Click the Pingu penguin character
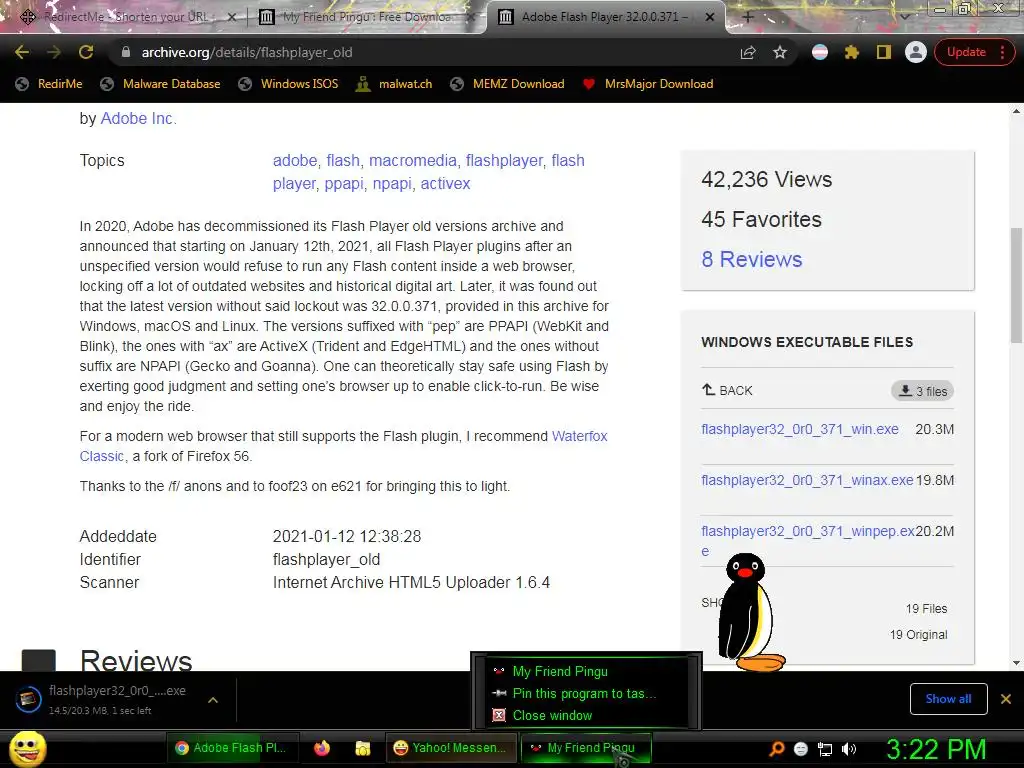 (750, 613)
